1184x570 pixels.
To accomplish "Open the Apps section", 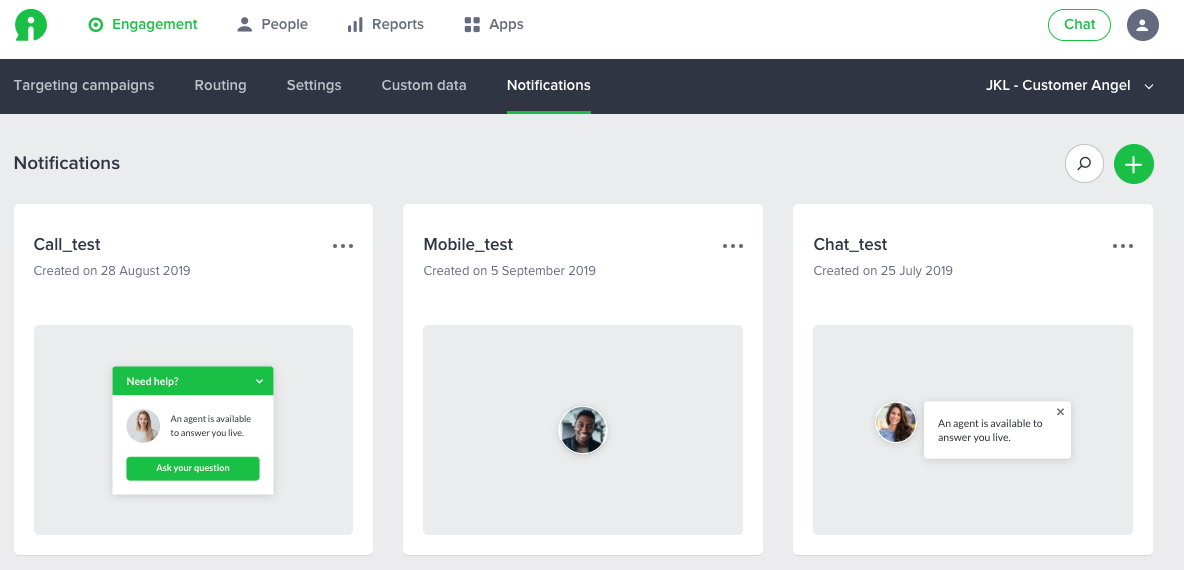I will pyautogui.click(x=493, y=24).
